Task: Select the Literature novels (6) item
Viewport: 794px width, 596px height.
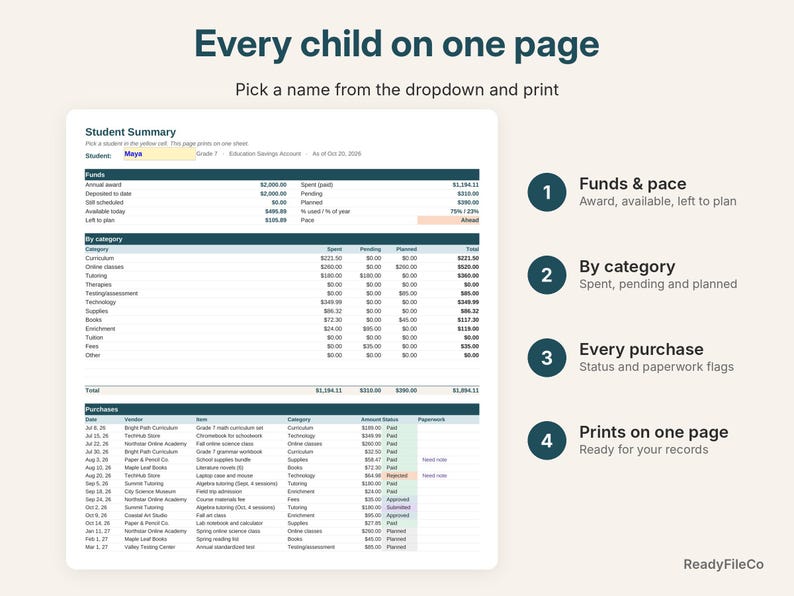Action: coord(219,468)
